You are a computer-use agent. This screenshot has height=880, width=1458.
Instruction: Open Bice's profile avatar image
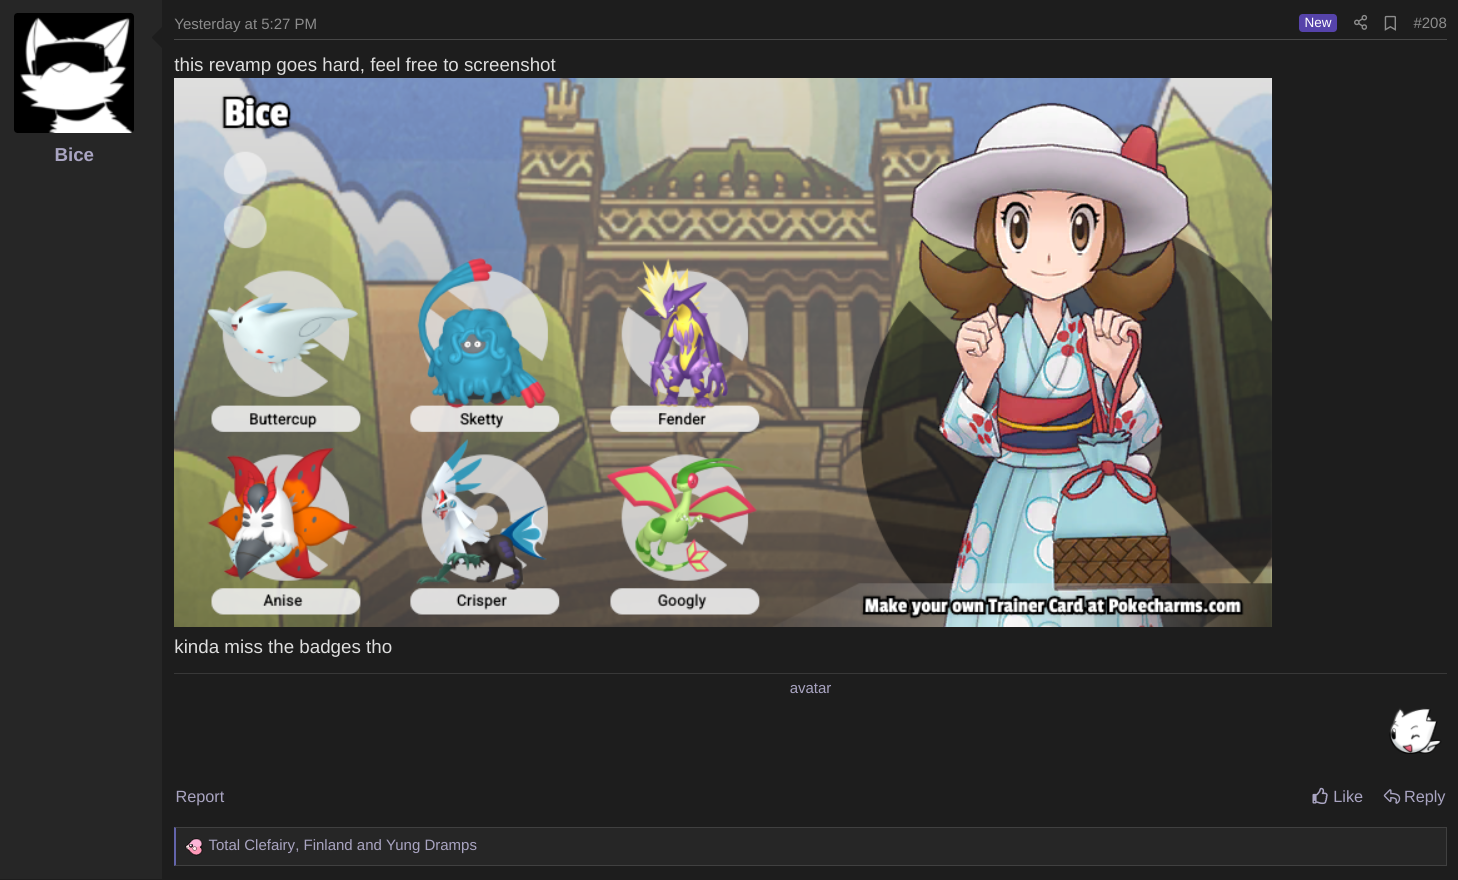74,73
